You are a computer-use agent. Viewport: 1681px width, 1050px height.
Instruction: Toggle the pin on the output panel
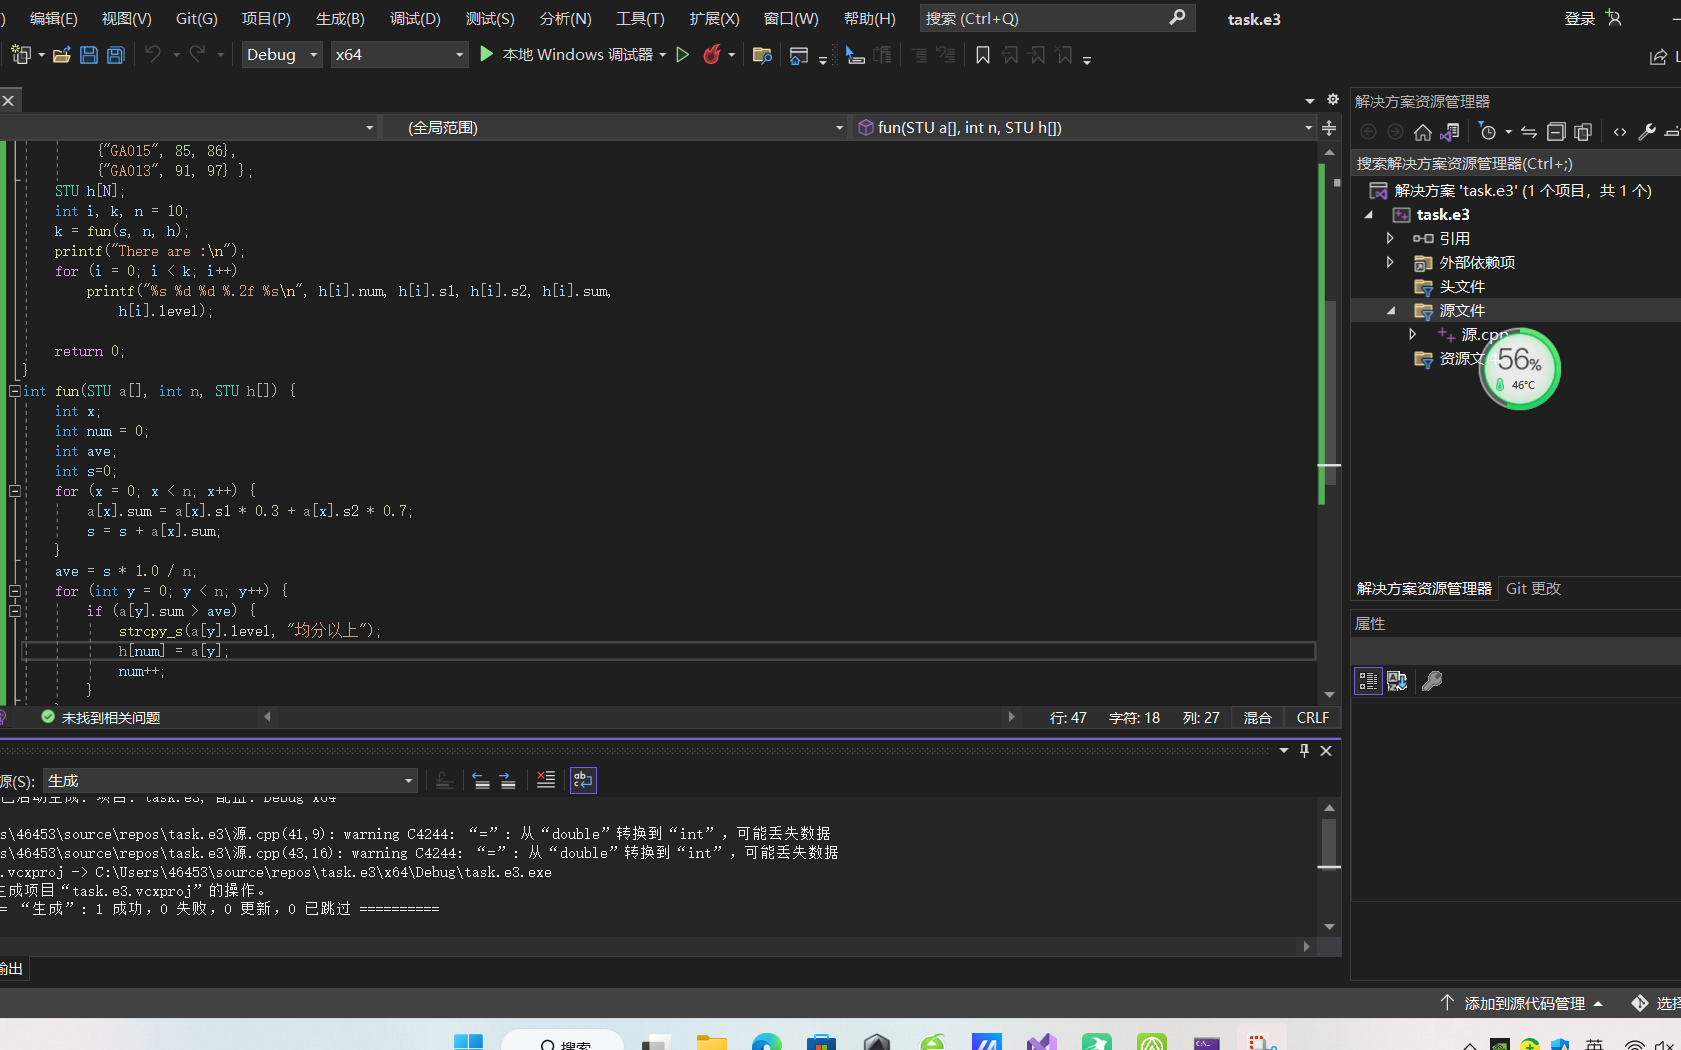1304,750
